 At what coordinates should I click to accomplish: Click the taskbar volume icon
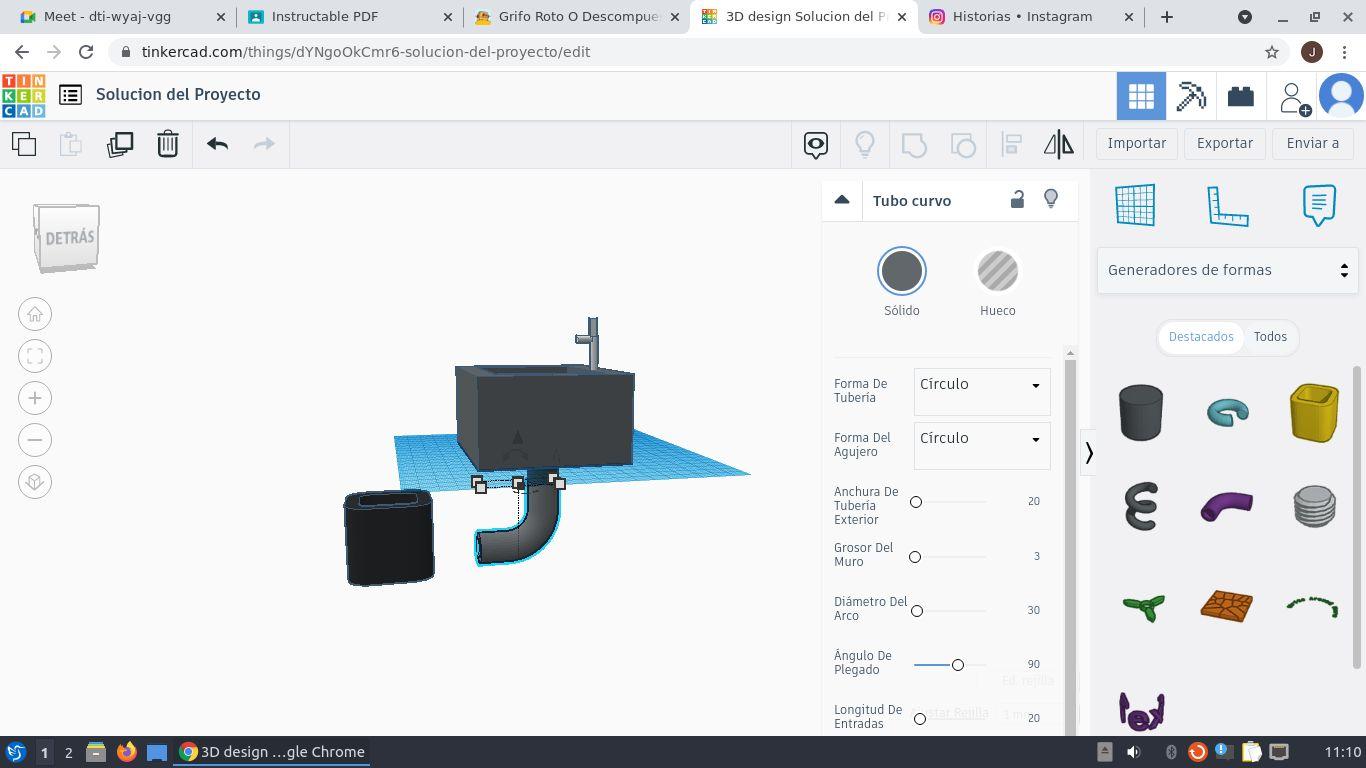tap(1133, 752)
